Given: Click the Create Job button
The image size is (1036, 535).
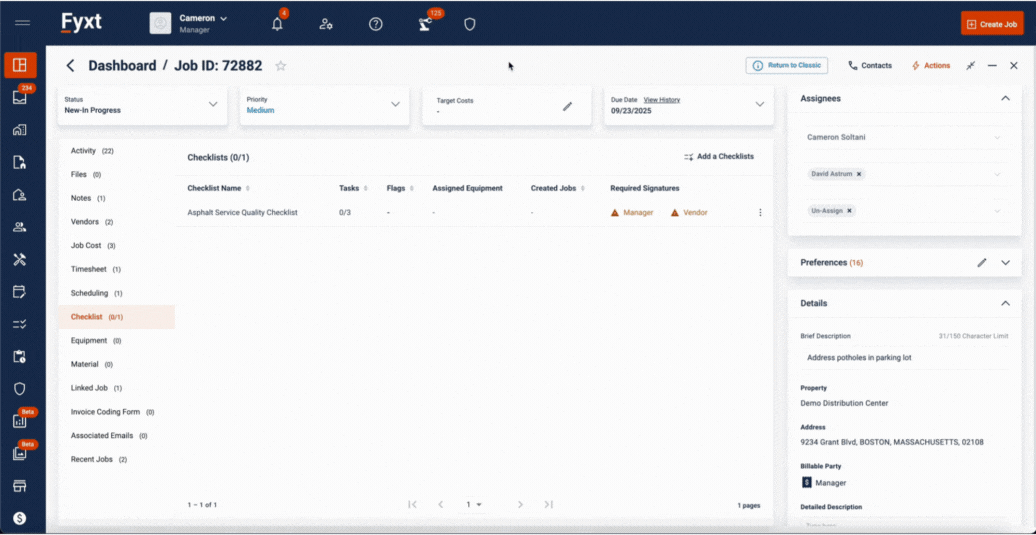Looking at the screenshot, I should click(992, 24).
